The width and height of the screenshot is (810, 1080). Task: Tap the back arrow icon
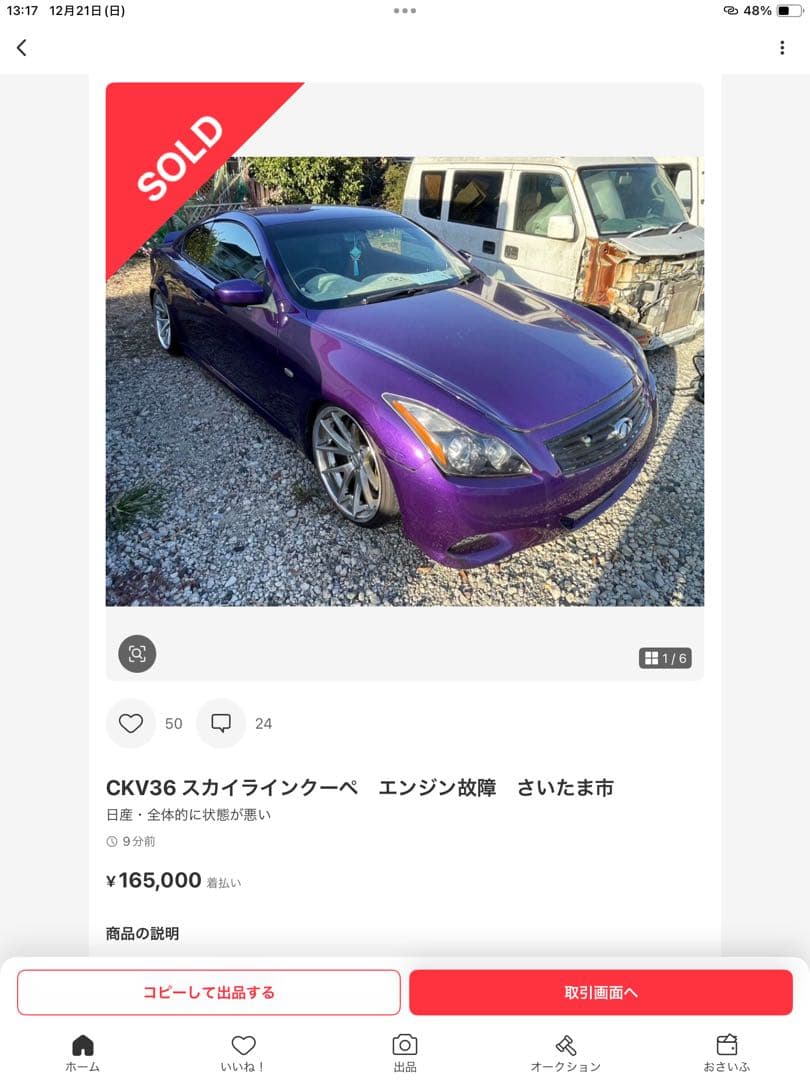pos(22,48)
